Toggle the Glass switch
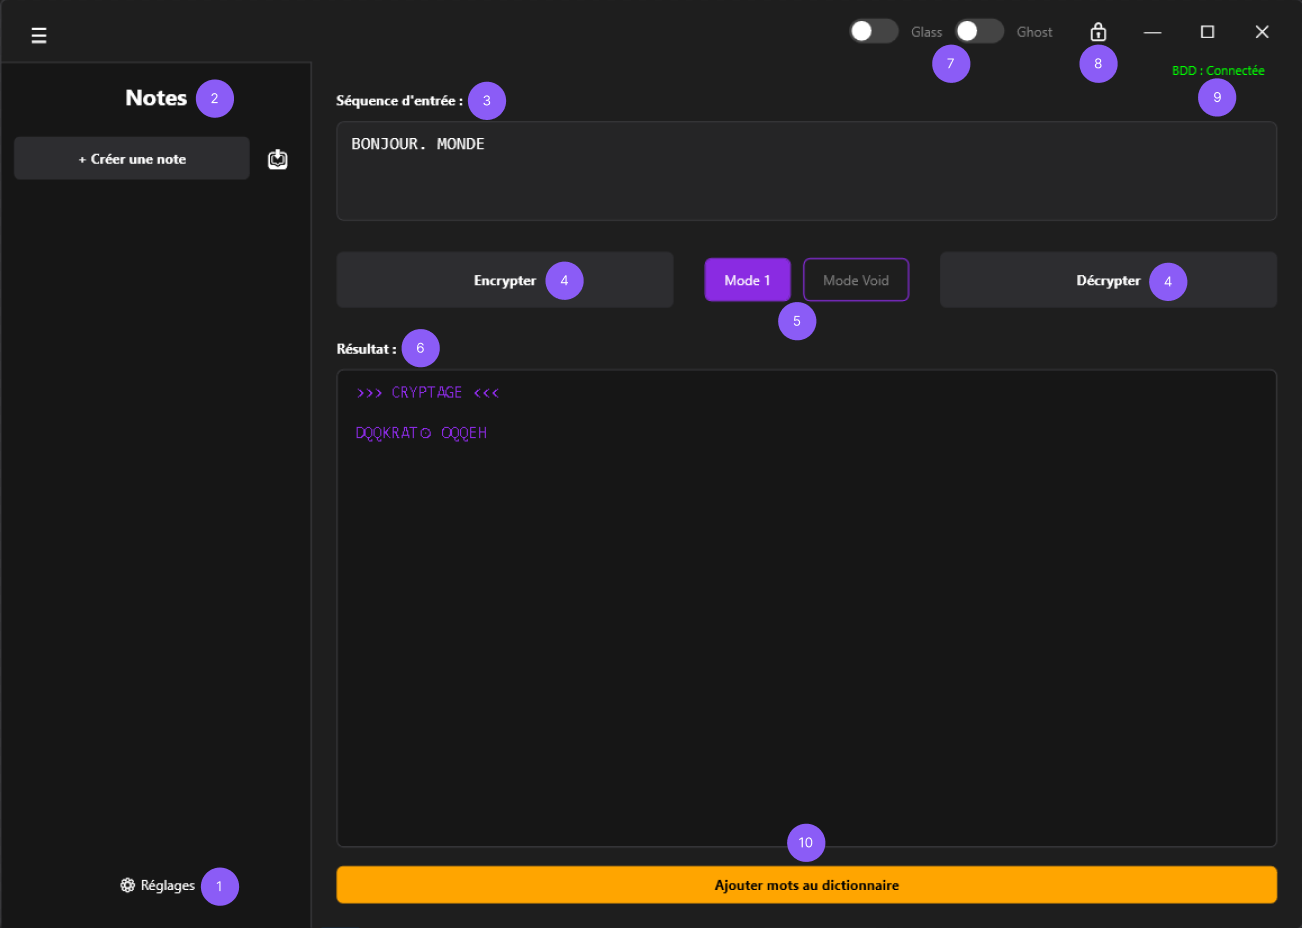 pos(874,31)
